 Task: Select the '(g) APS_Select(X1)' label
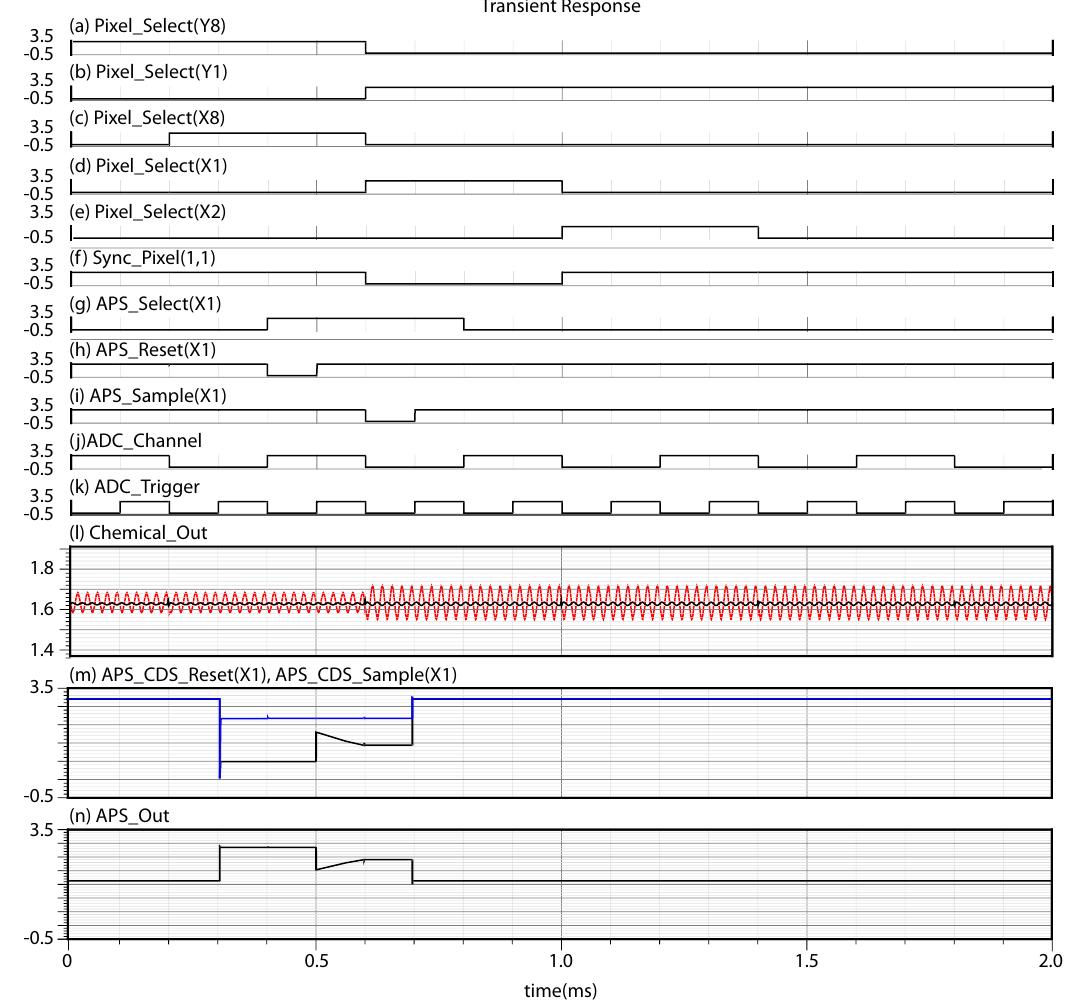click(145, 304)
